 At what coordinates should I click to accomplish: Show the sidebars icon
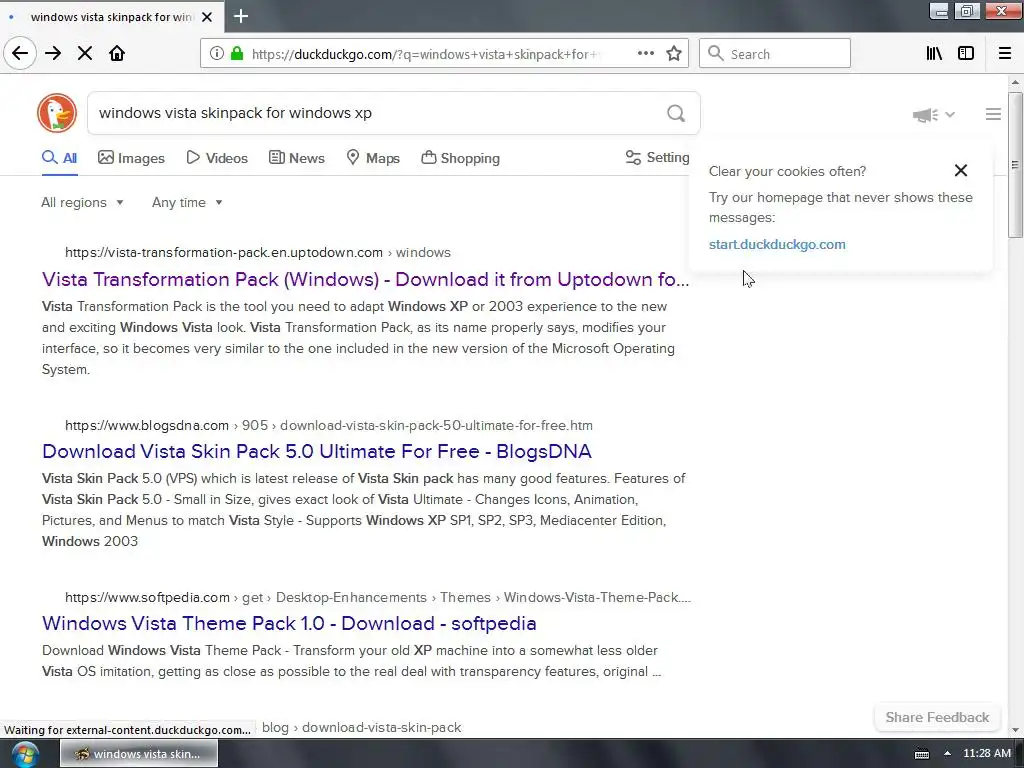(x=966, y=54)
